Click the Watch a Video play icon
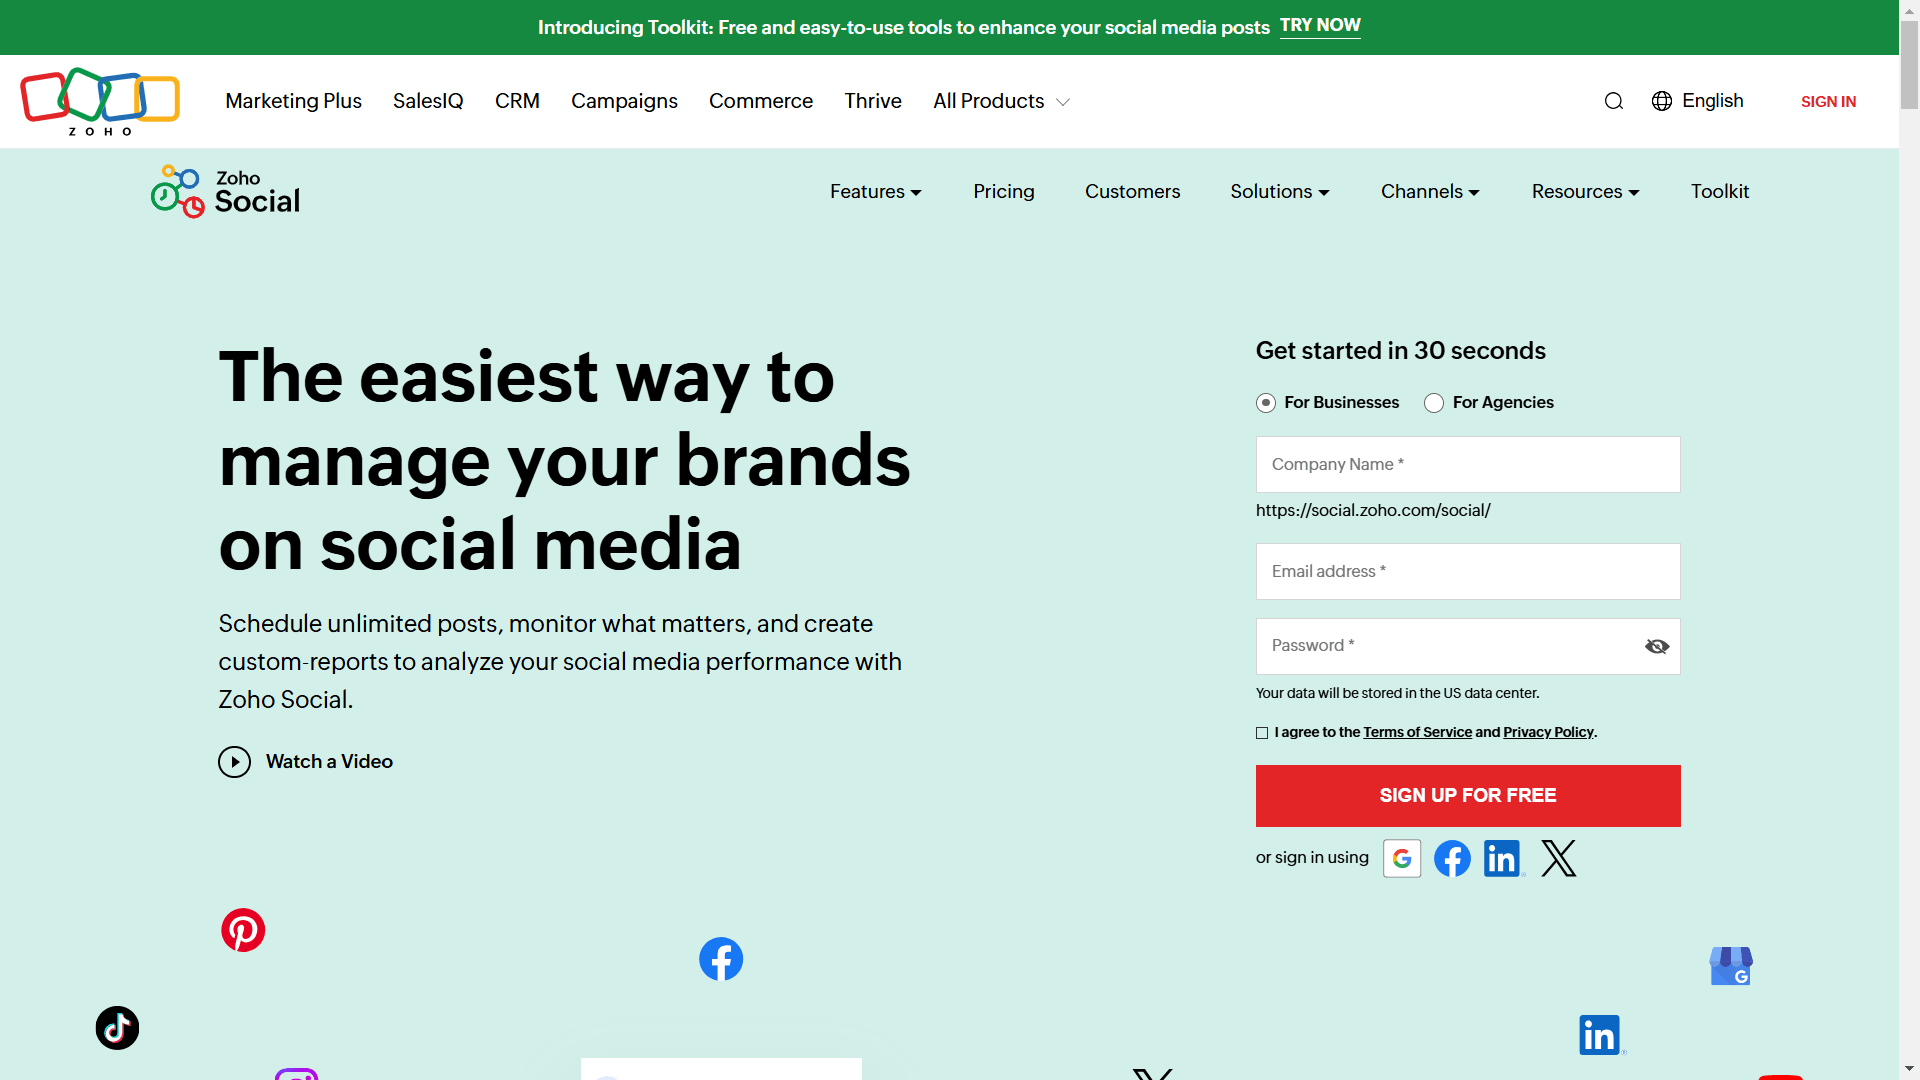Image resolution: width=1920 pixels, height=1080 pixels. click(235, 762)
